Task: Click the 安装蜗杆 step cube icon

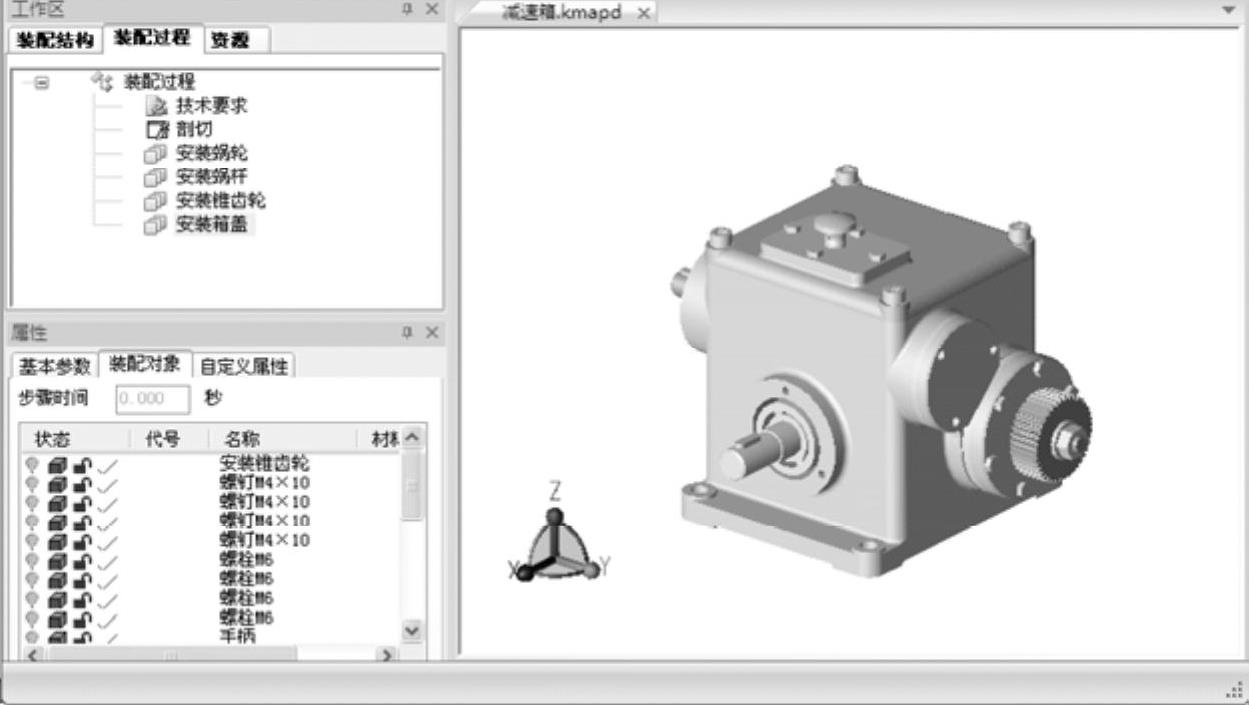Action: coord(154,178)
